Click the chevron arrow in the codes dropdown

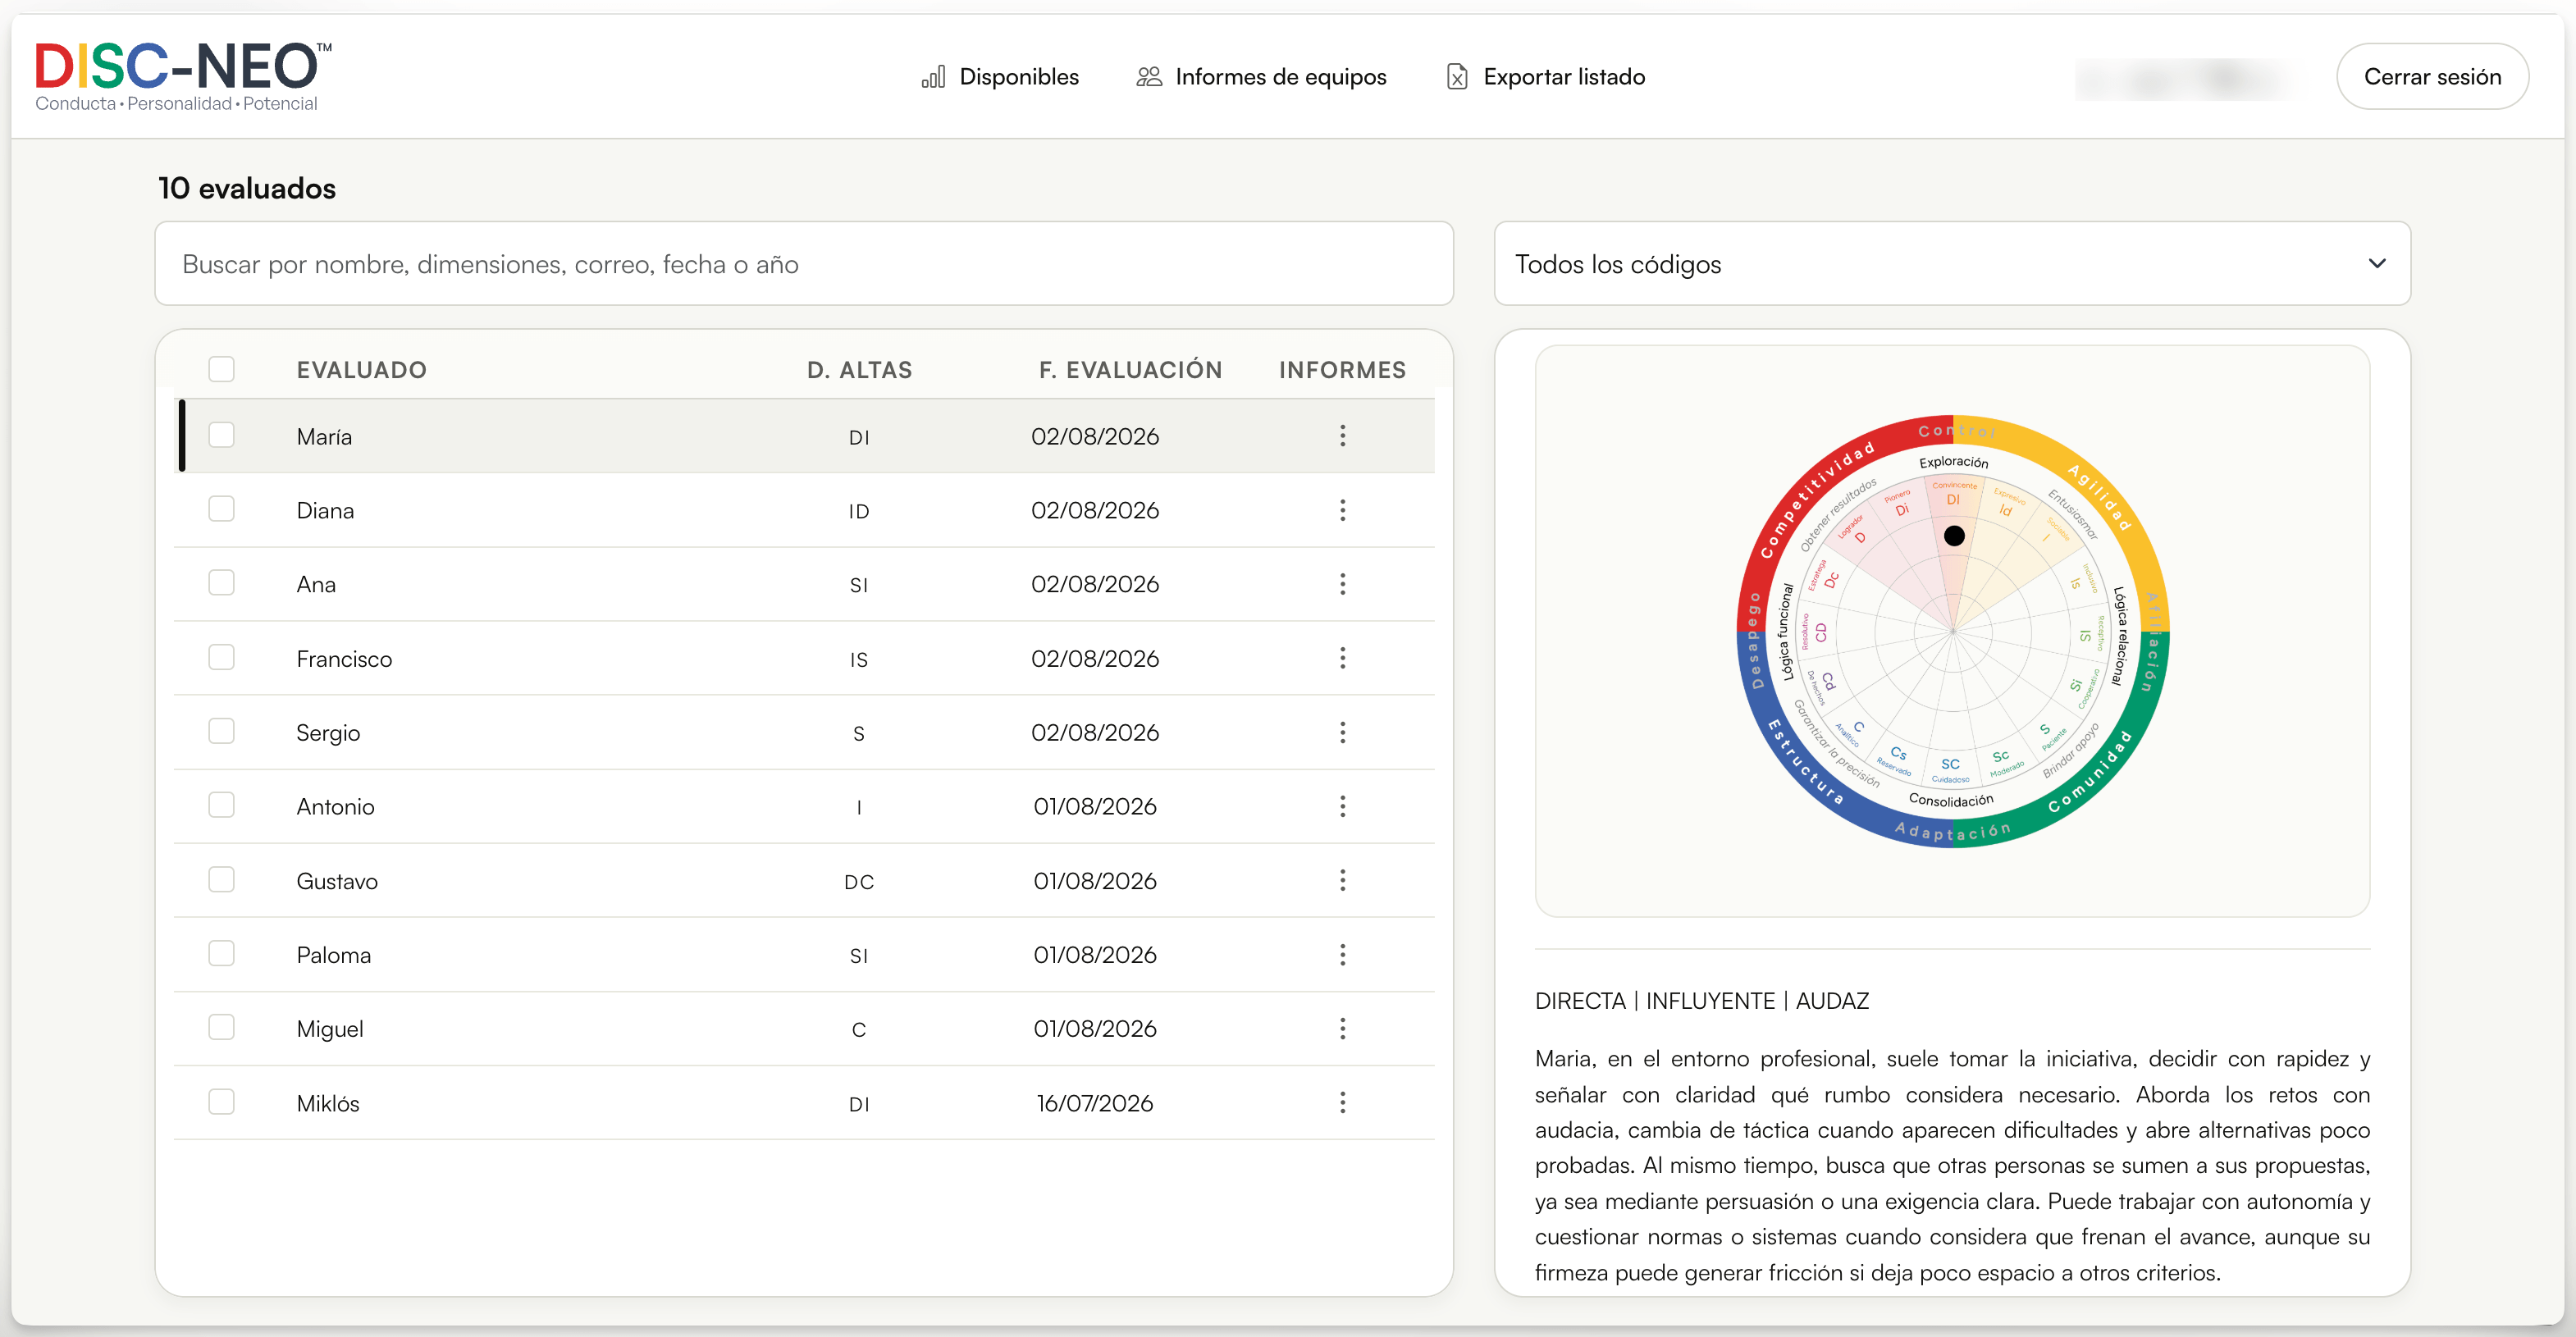[2377, 264]
